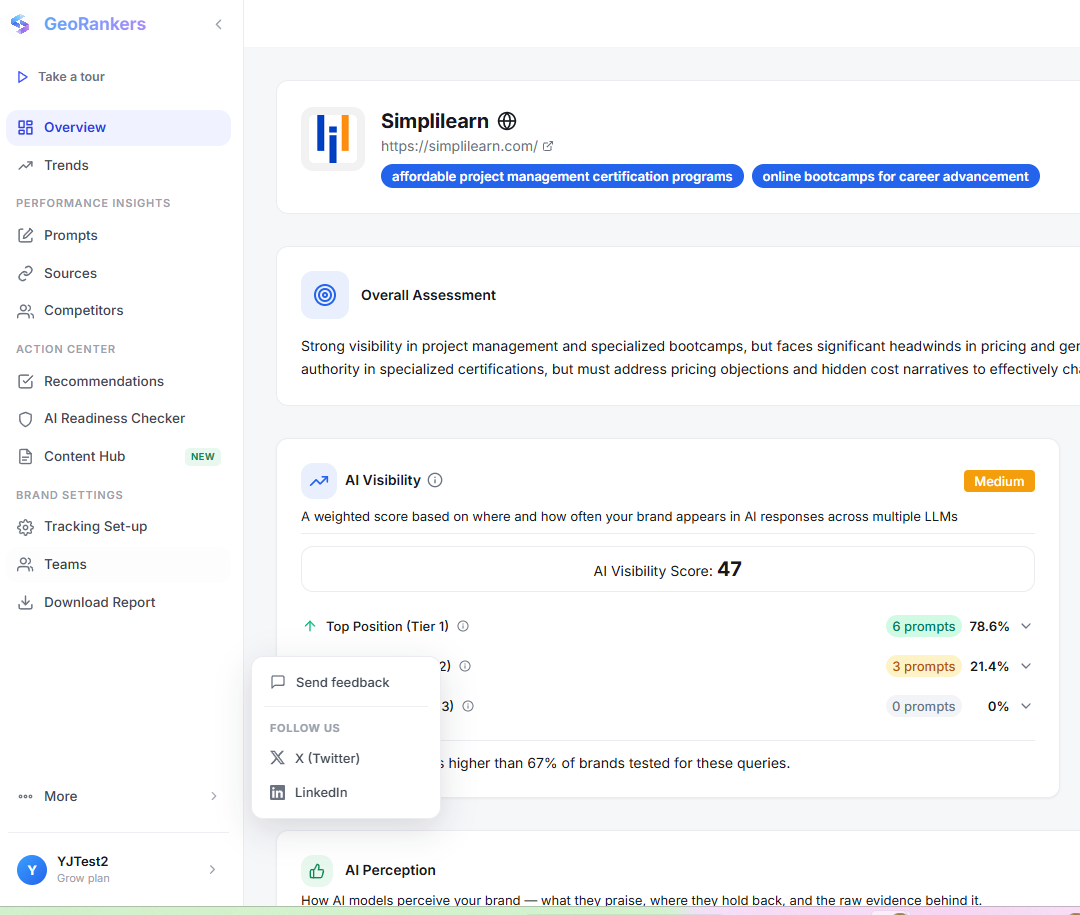Click the affordable project management certification programs tag
The image size is (1080, 915).
point(562,176)
